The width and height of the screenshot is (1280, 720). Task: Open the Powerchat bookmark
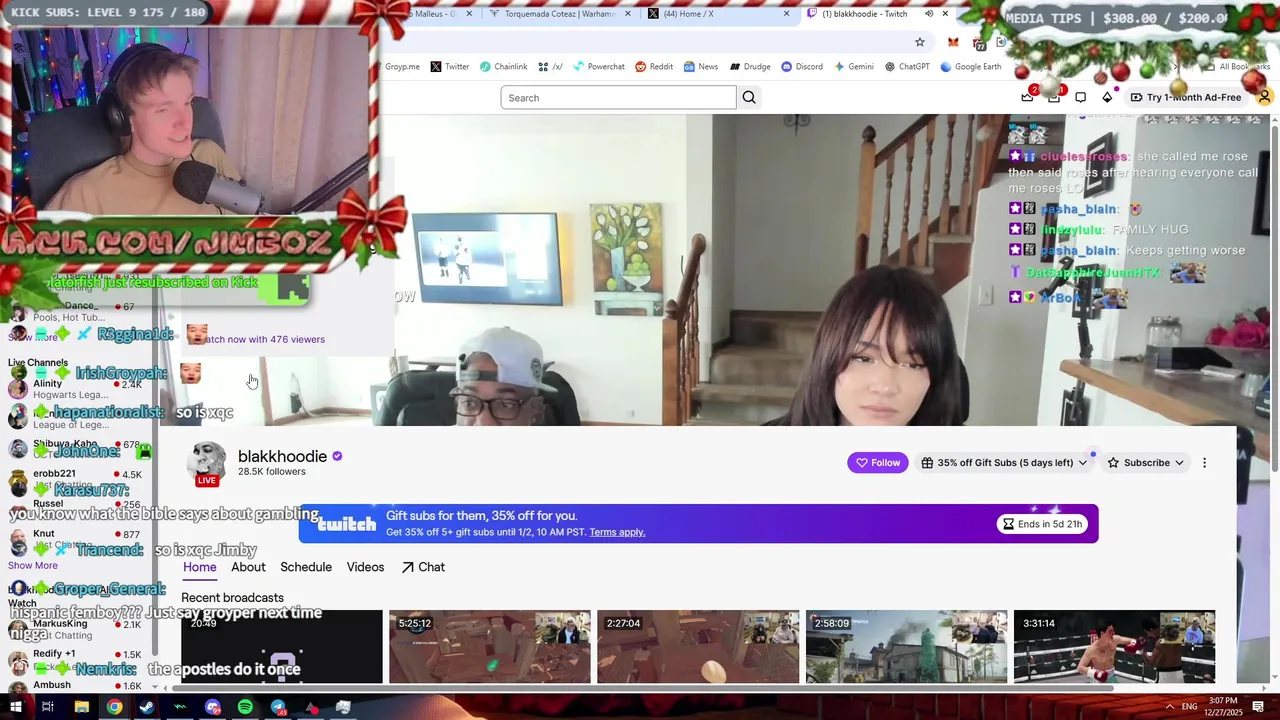click(x=598, y=67)
